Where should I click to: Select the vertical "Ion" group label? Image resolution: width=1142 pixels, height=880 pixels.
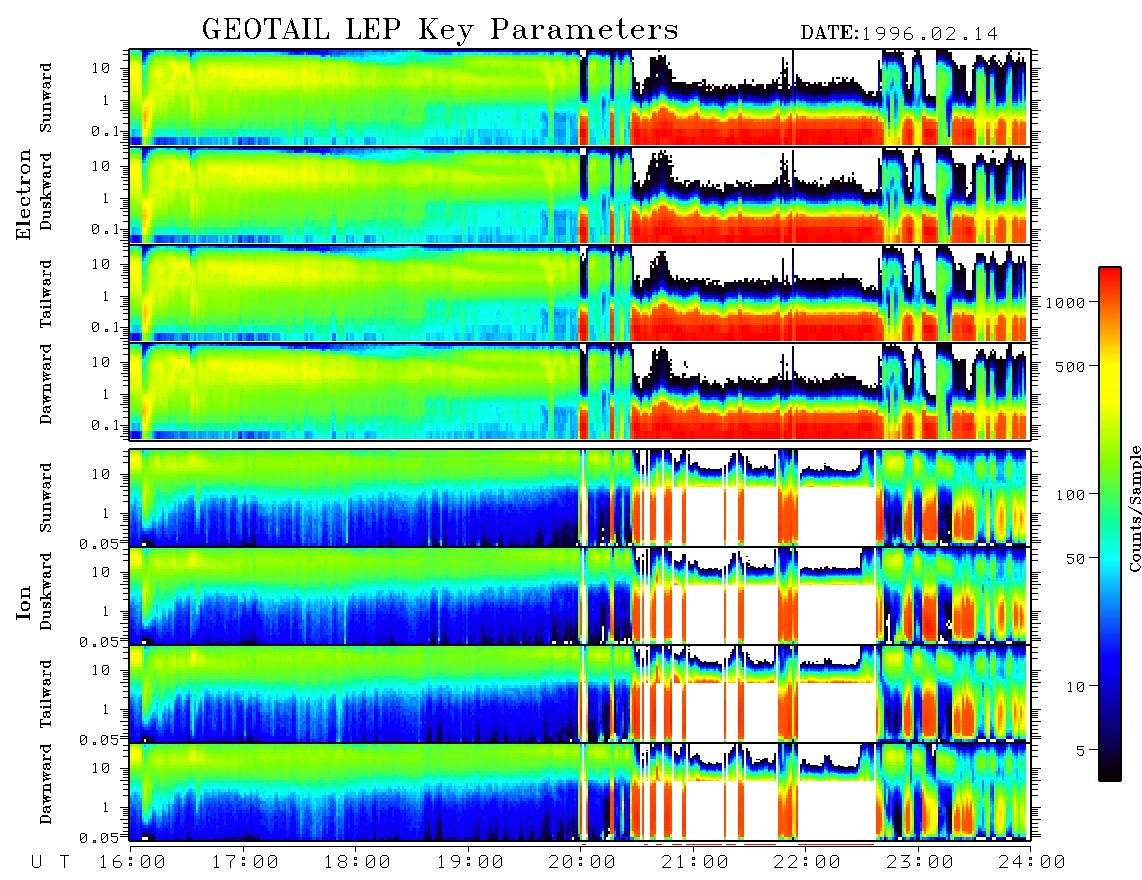click(x=24, y=602)
